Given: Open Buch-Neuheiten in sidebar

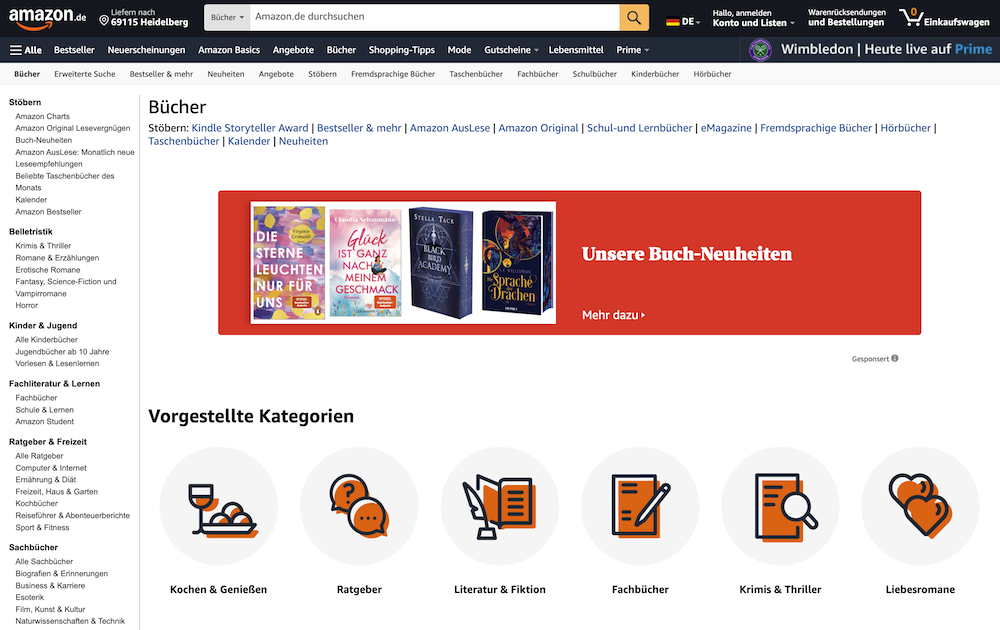Looking at the screenshot, I should 43,140.
